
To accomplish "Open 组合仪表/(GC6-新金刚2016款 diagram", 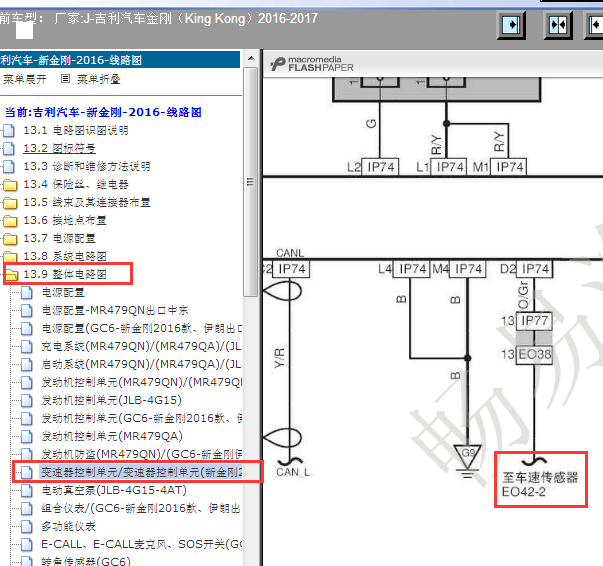I will (141, 508).
